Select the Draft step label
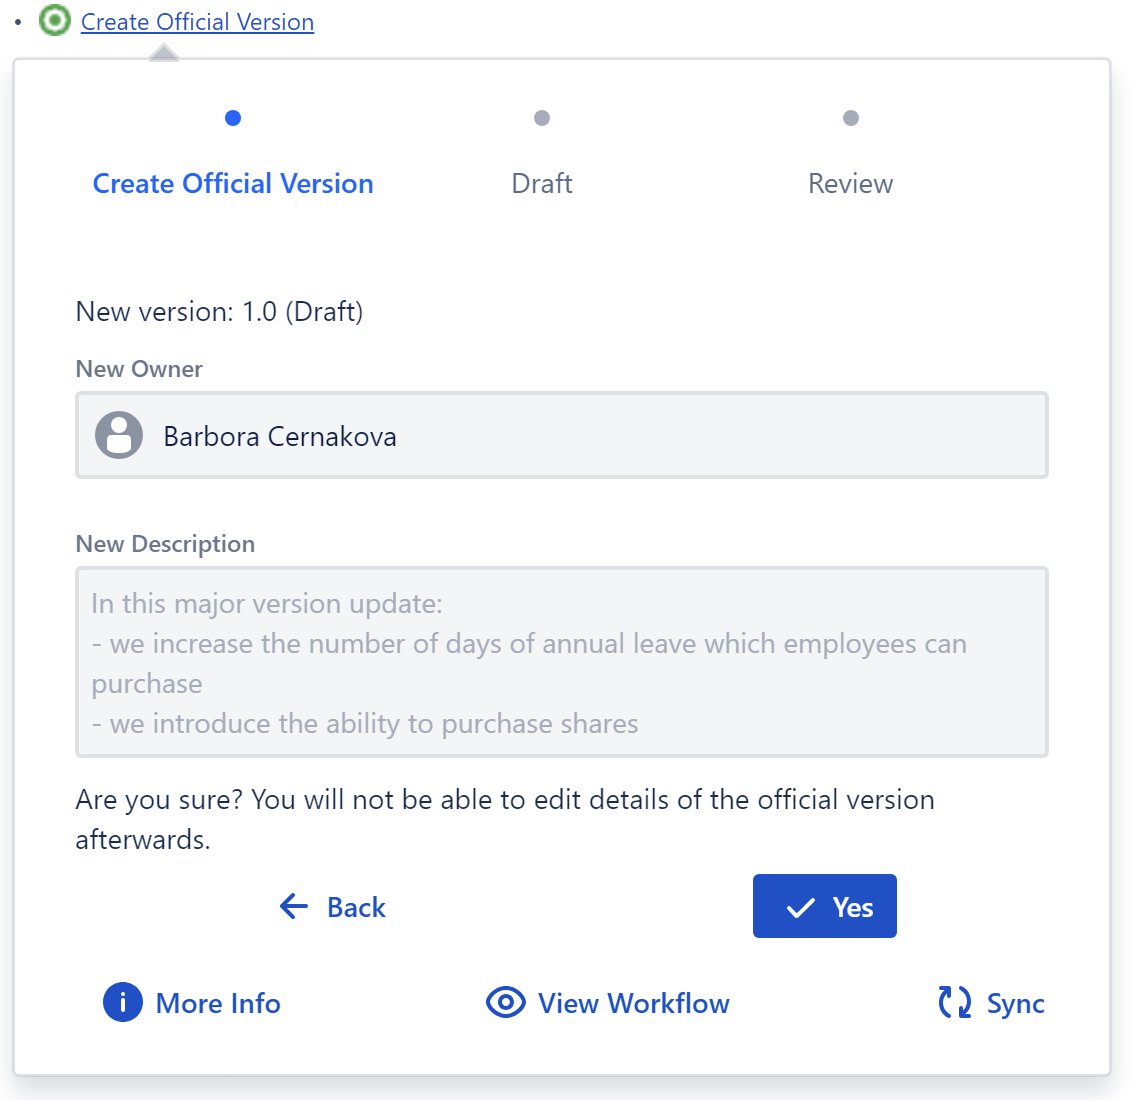1132x1100 pixels. [542, 184]
